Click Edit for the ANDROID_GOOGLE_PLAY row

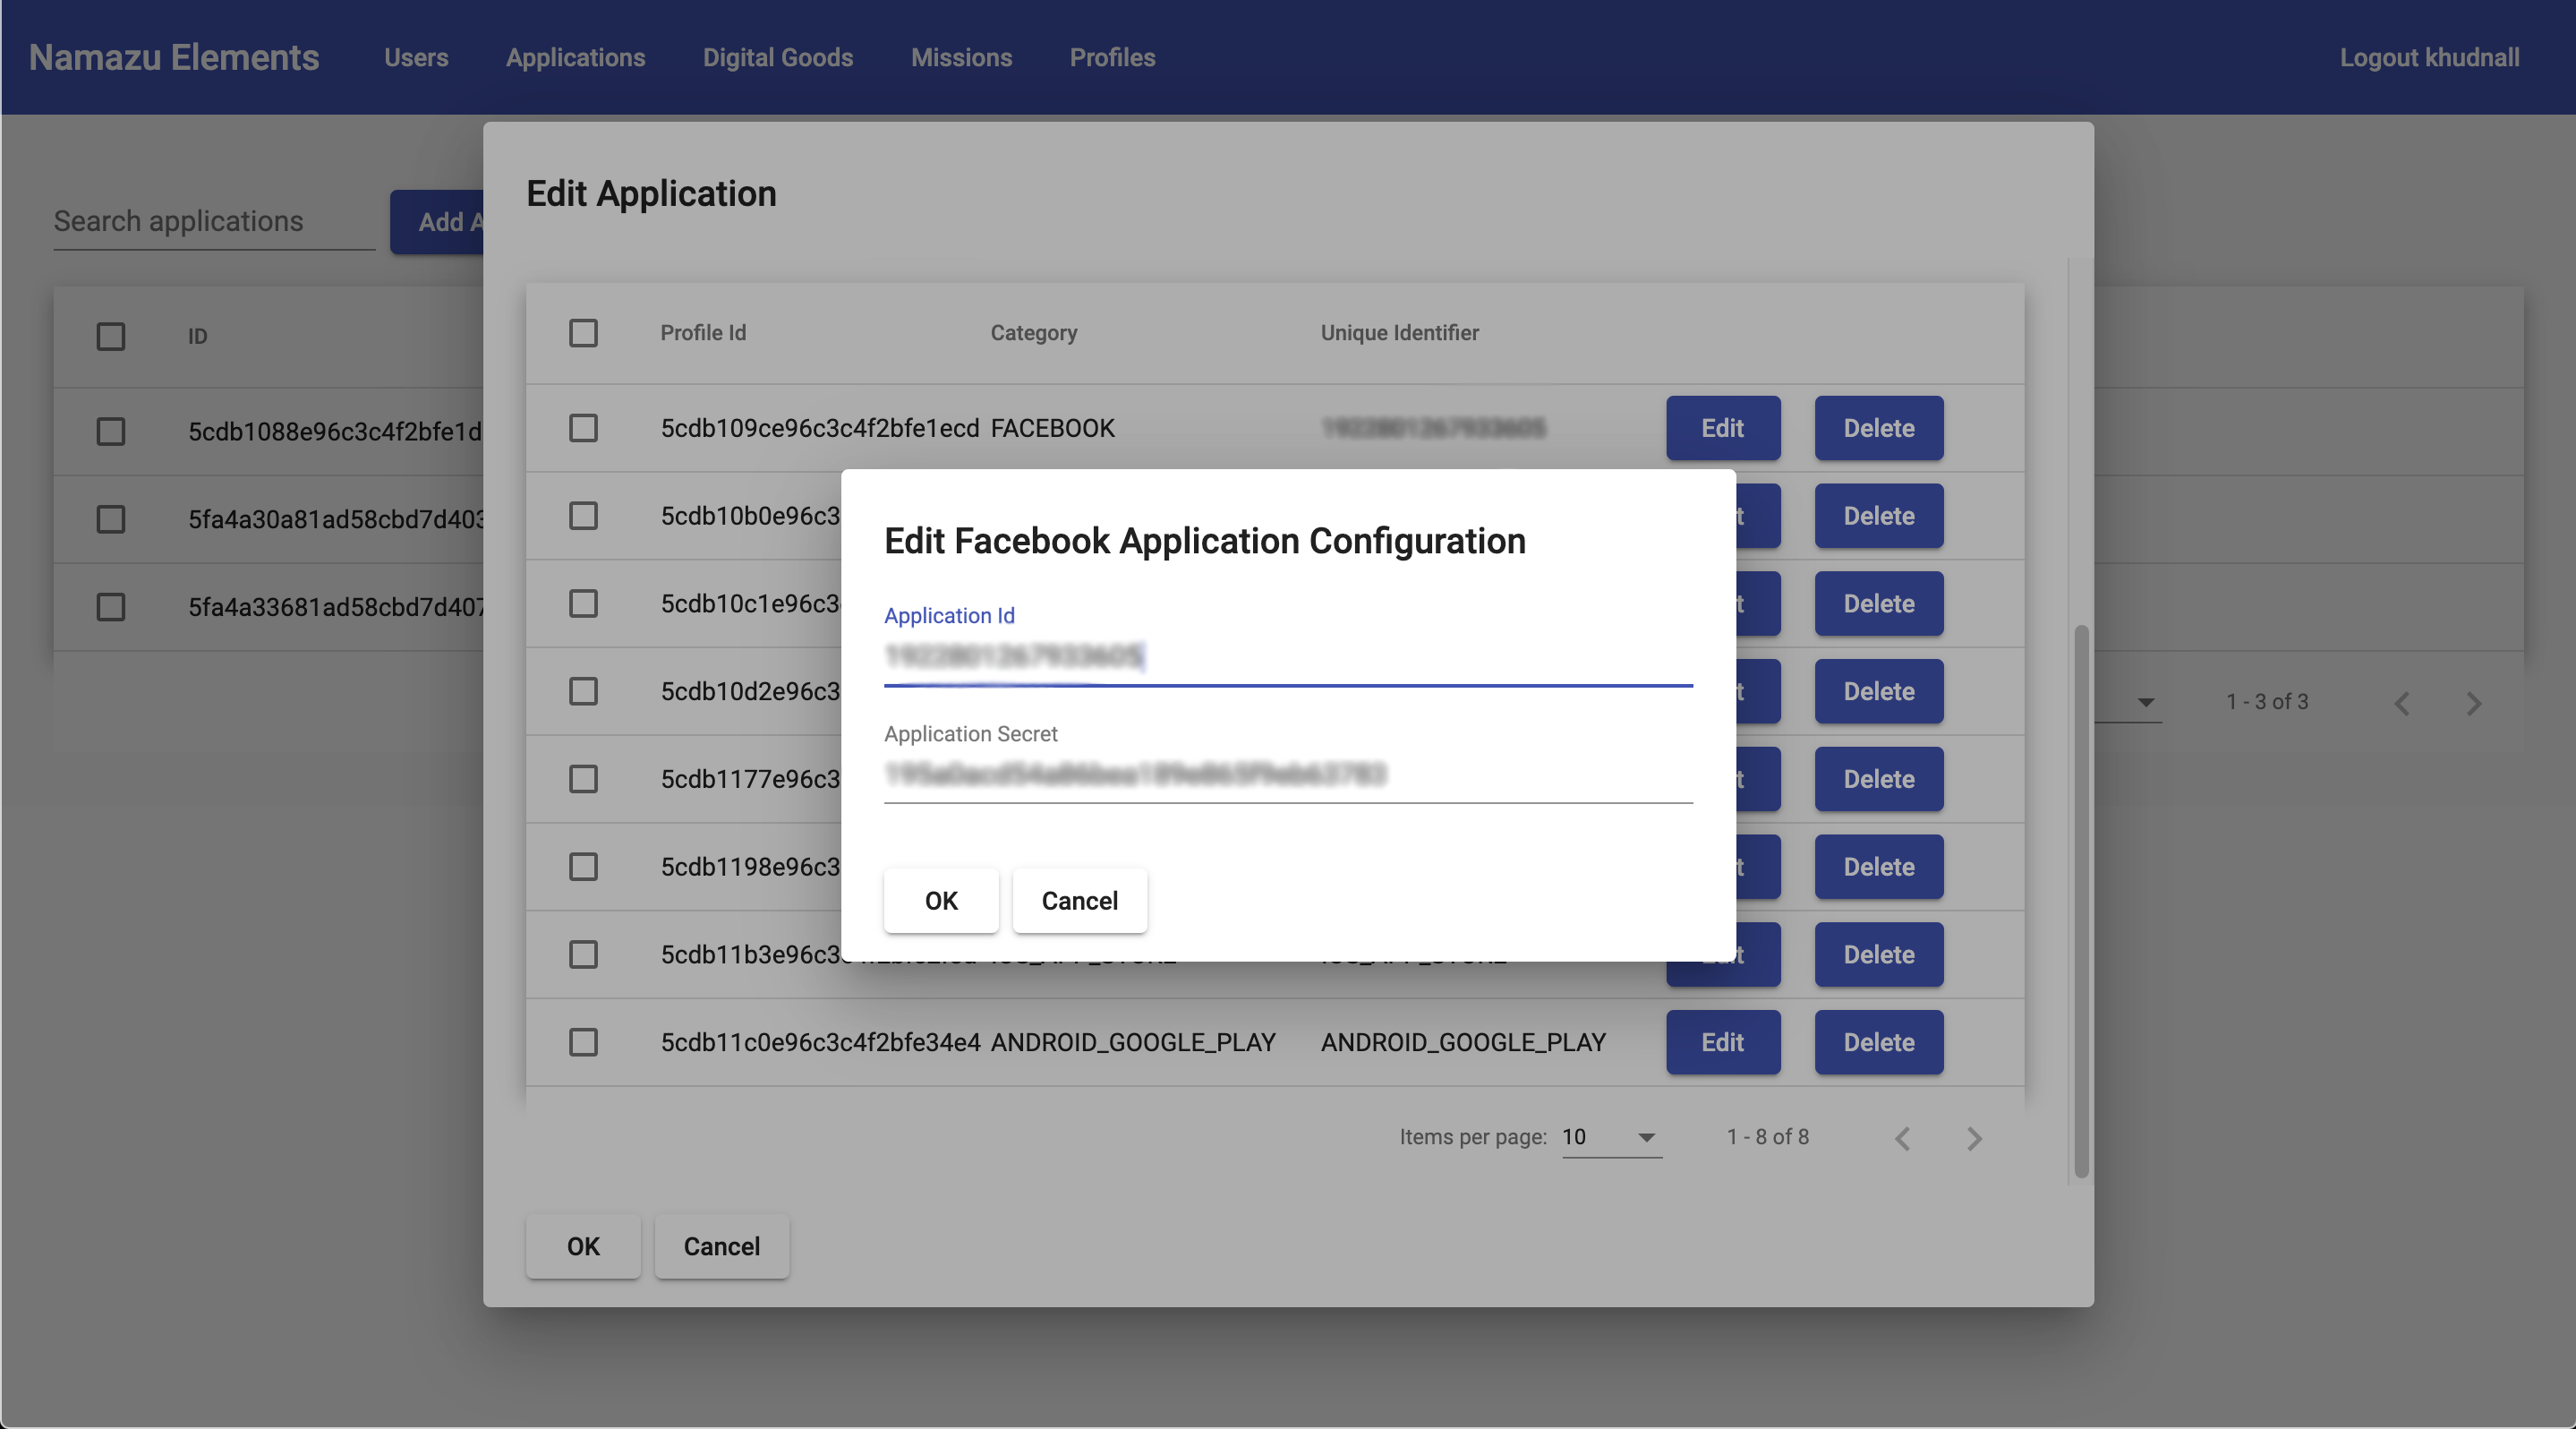(x=1723, y=1042)
